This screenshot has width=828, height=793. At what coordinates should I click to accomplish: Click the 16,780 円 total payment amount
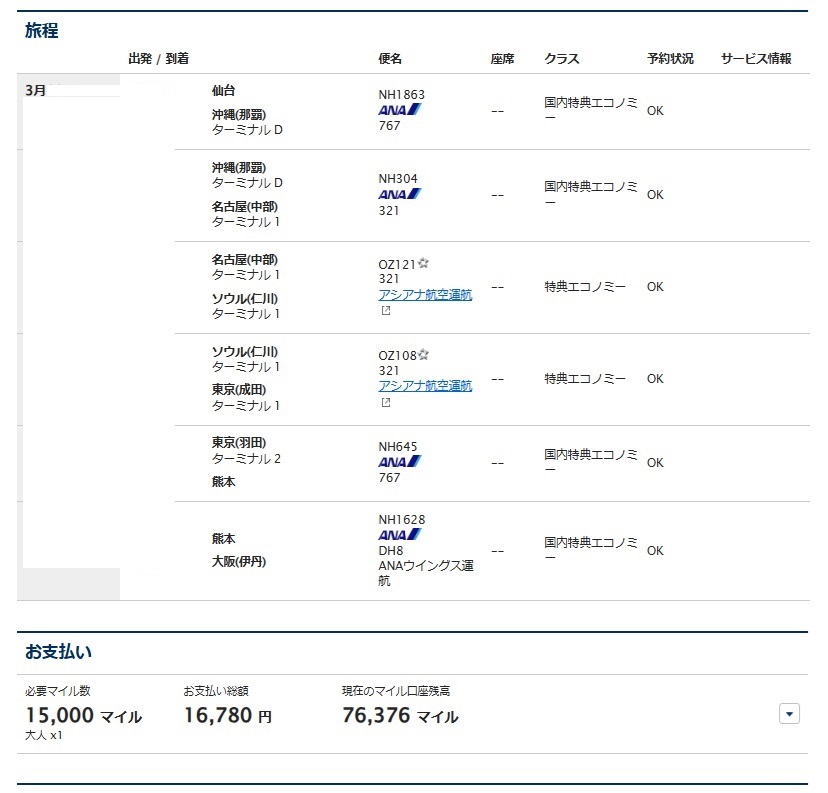(227, 716)
